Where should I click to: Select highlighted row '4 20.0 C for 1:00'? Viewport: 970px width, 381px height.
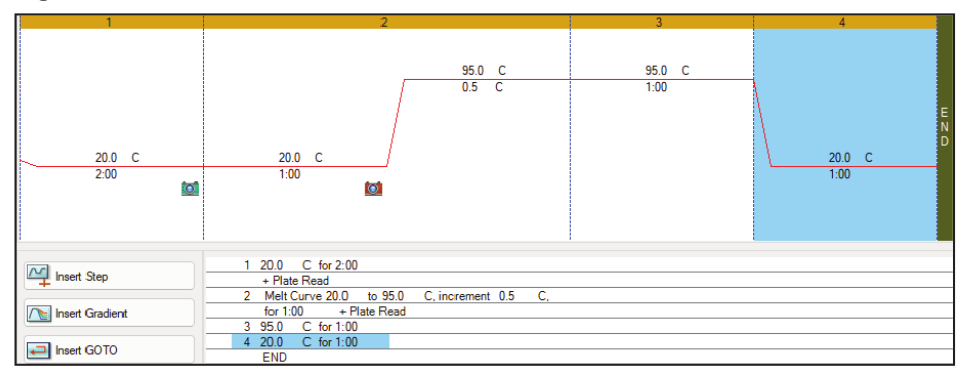310,342
